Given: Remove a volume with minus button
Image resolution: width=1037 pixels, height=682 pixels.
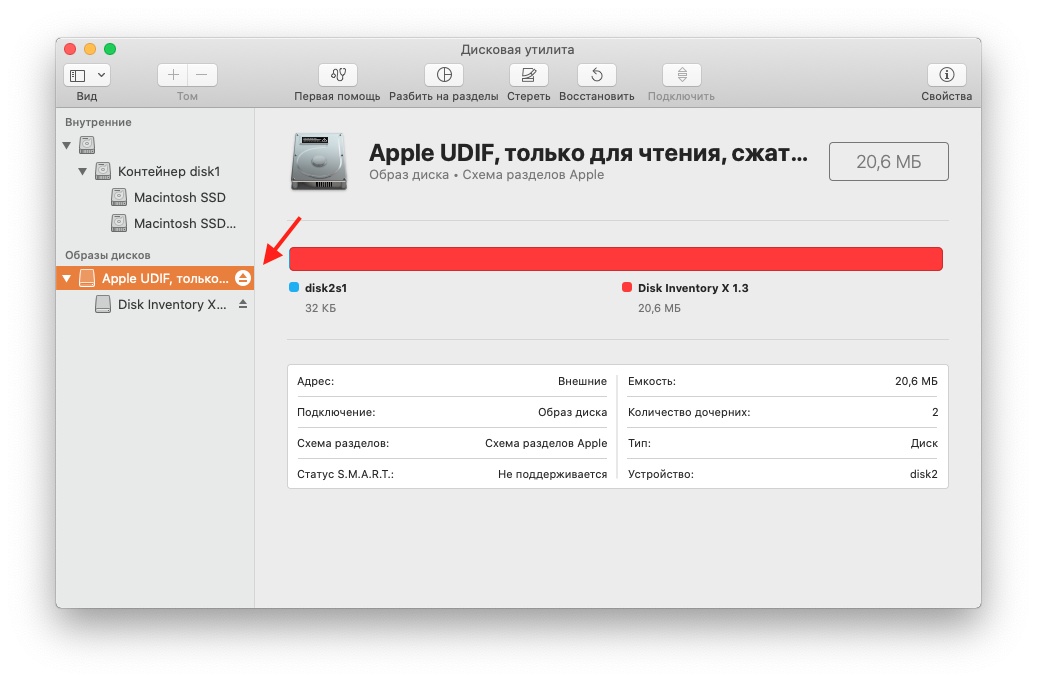Looking at the screenshot, I should pyautogui.click(x=202, y=75).
